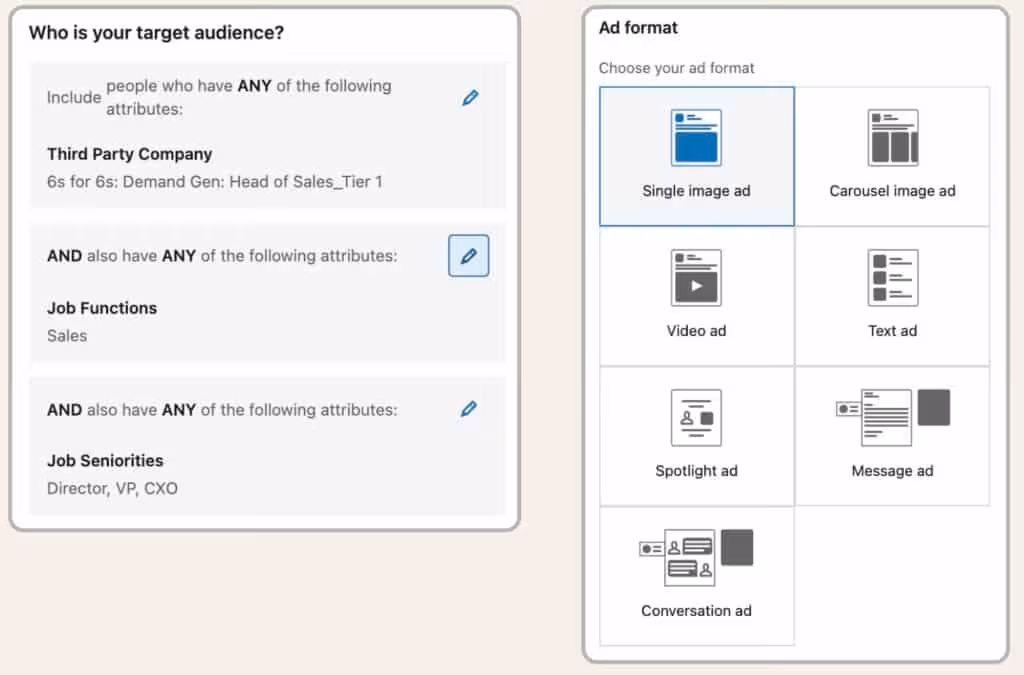Select the Text ad icon

[x=893, y=277]
